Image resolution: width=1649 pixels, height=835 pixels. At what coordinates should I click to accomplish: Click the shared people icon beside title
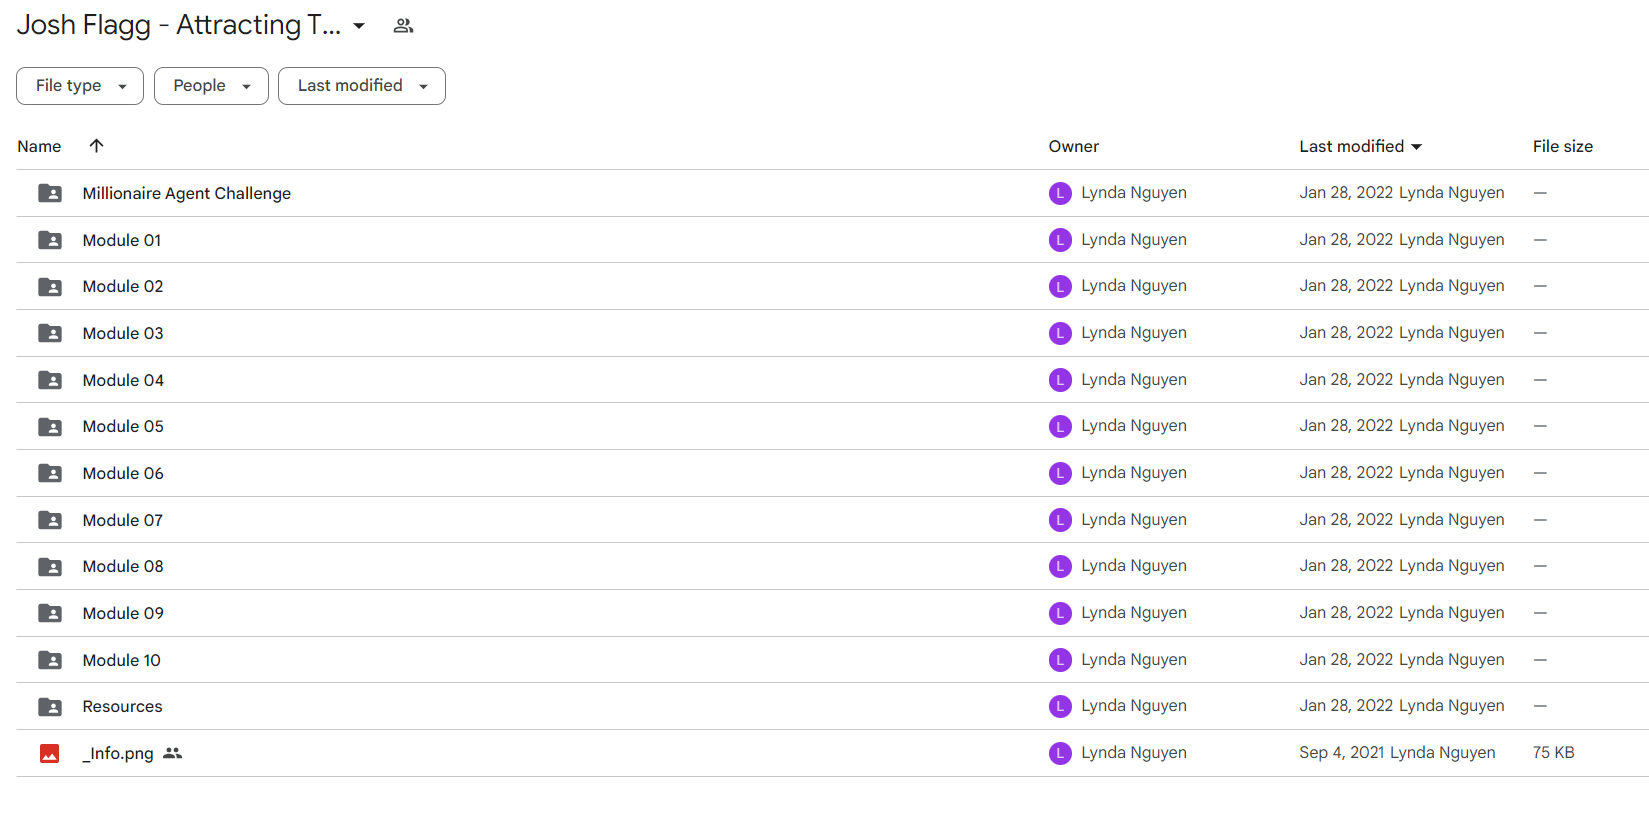click(x=403, y=26)
